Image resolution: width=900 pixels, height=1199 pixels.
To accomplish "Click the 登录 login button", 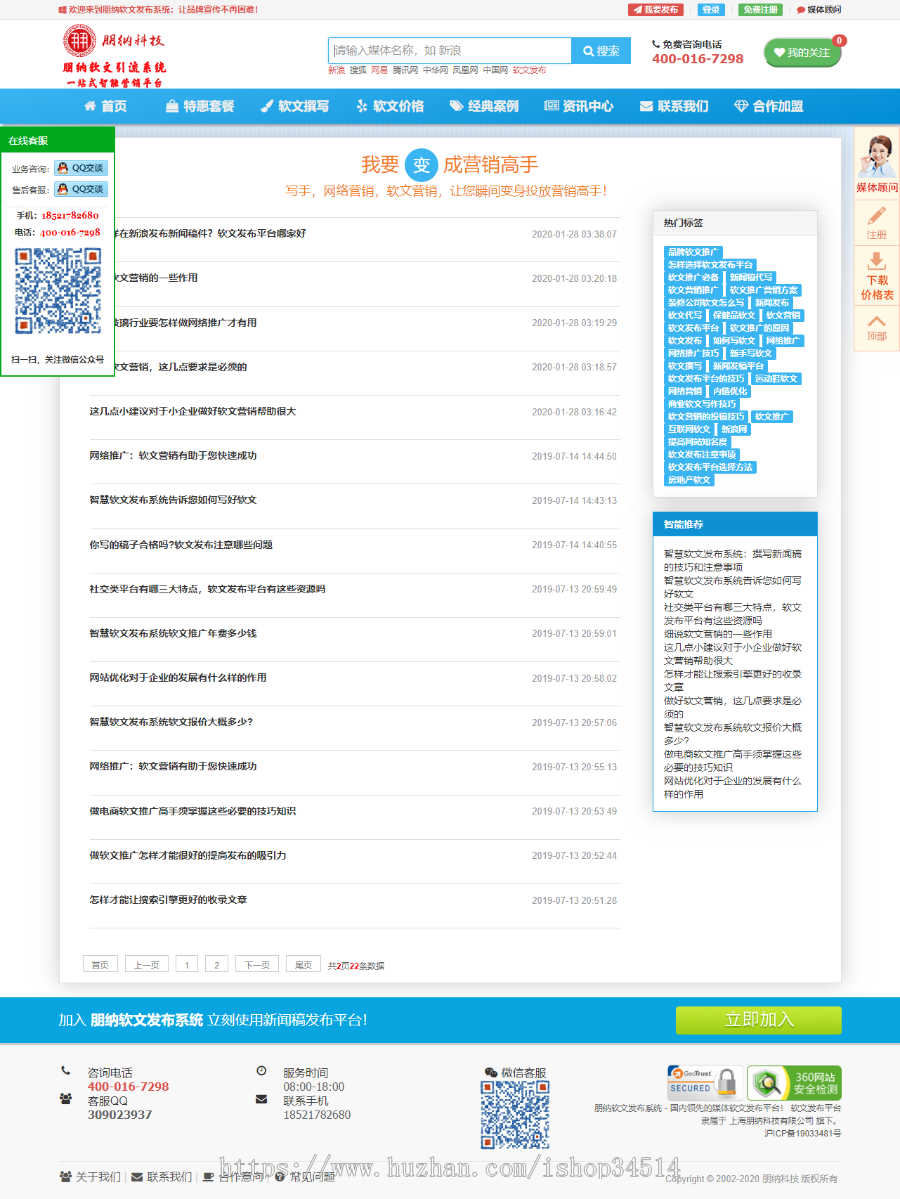I will 710,10.
